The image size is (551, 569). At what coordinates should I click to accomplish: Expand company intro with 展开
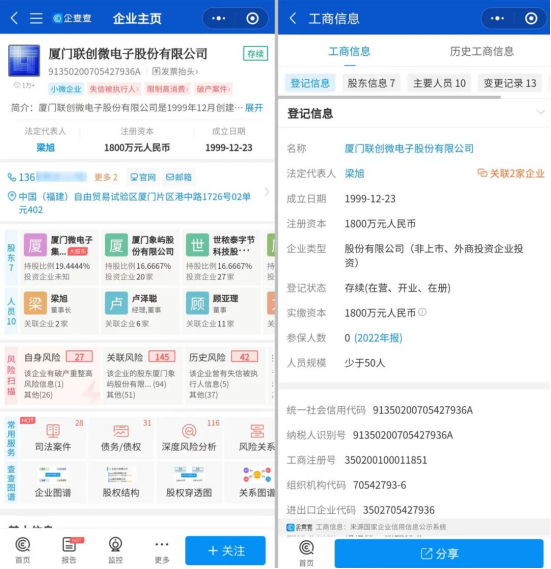point(254,108)
